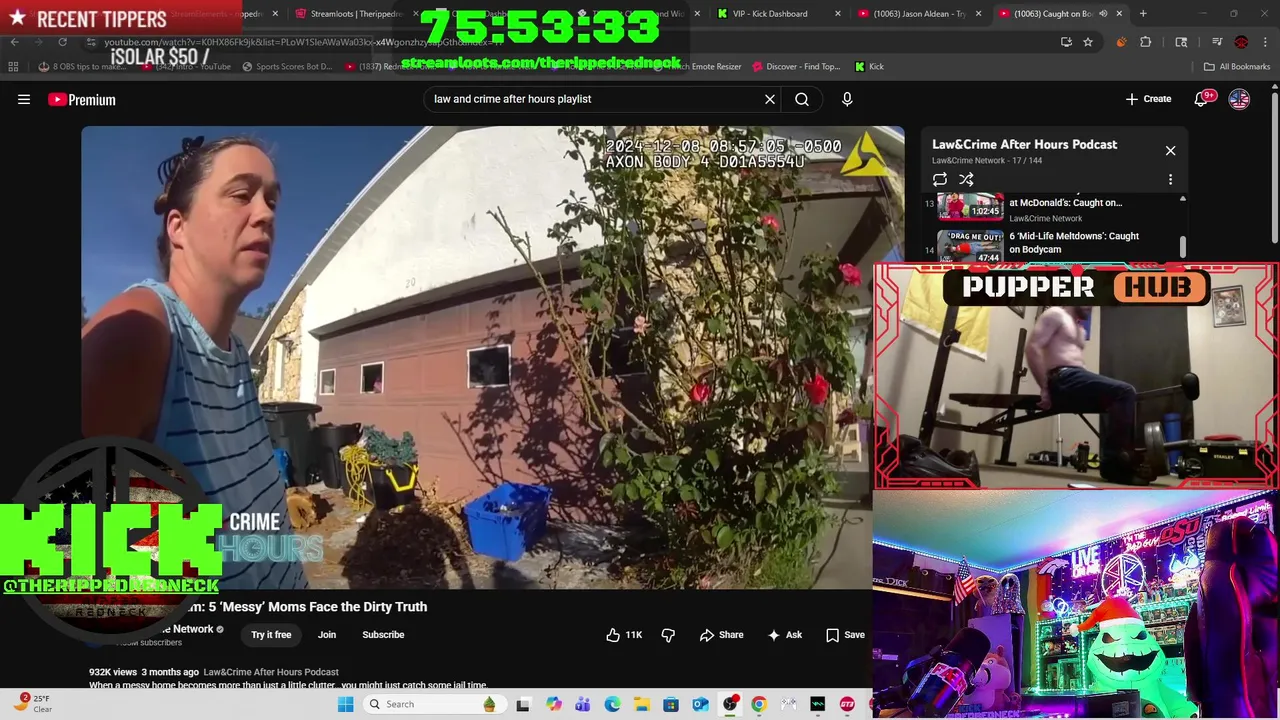1280x720 pixels.
Task: Open the Discover - Find Top bookmark
Action: click(x=795, y=67)
